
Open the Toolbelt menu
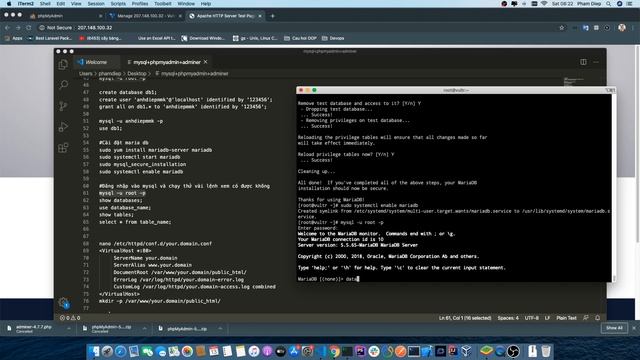point(162,4)
